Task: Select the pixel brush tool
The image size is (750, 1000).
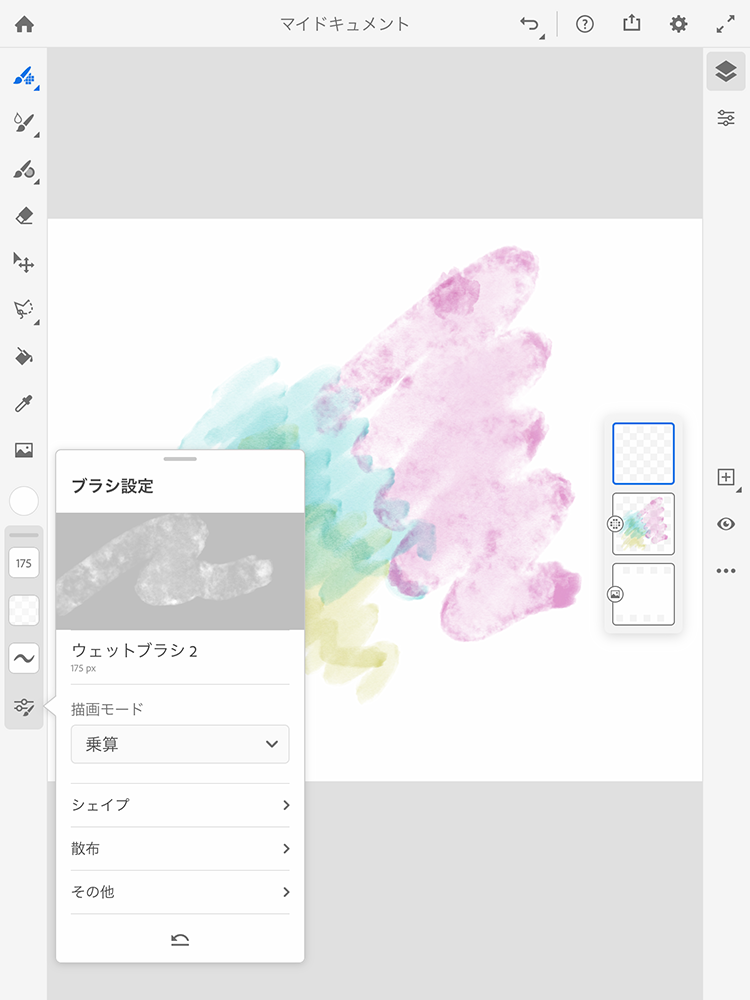Action: 25,77
